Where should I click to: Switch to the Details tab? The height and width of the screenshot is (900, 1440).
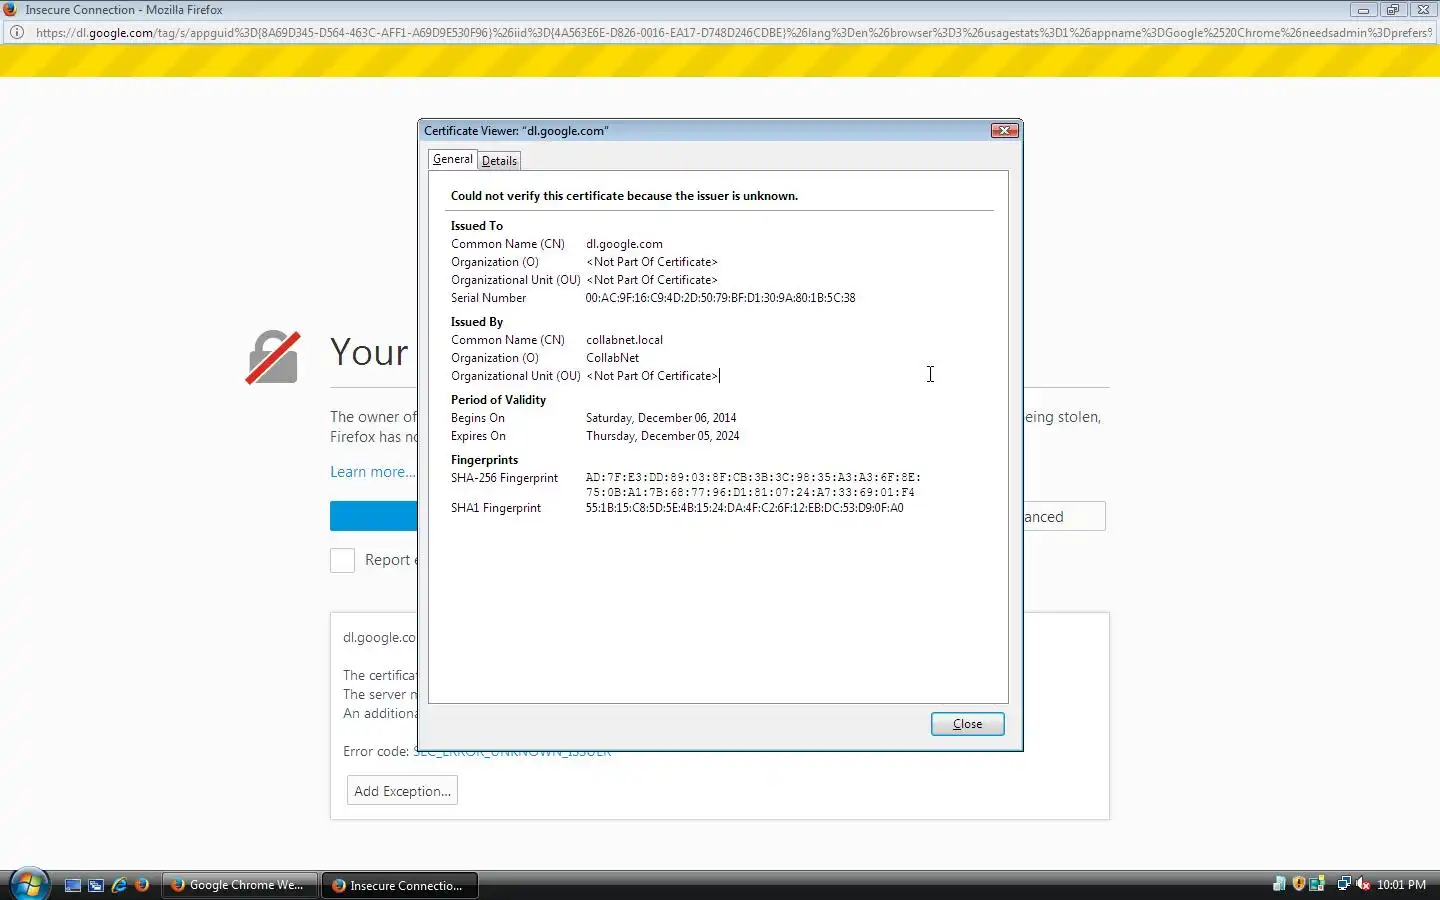[x=499, y=161]
